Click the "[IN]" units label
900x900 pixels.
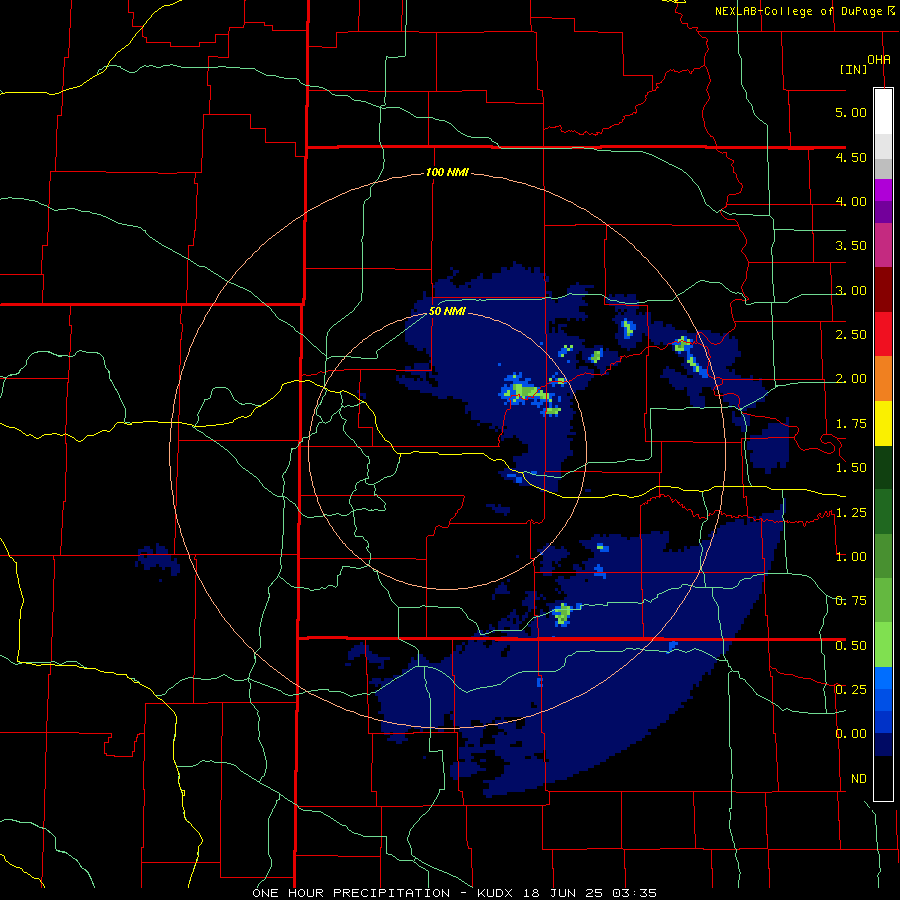coord(853,69)
